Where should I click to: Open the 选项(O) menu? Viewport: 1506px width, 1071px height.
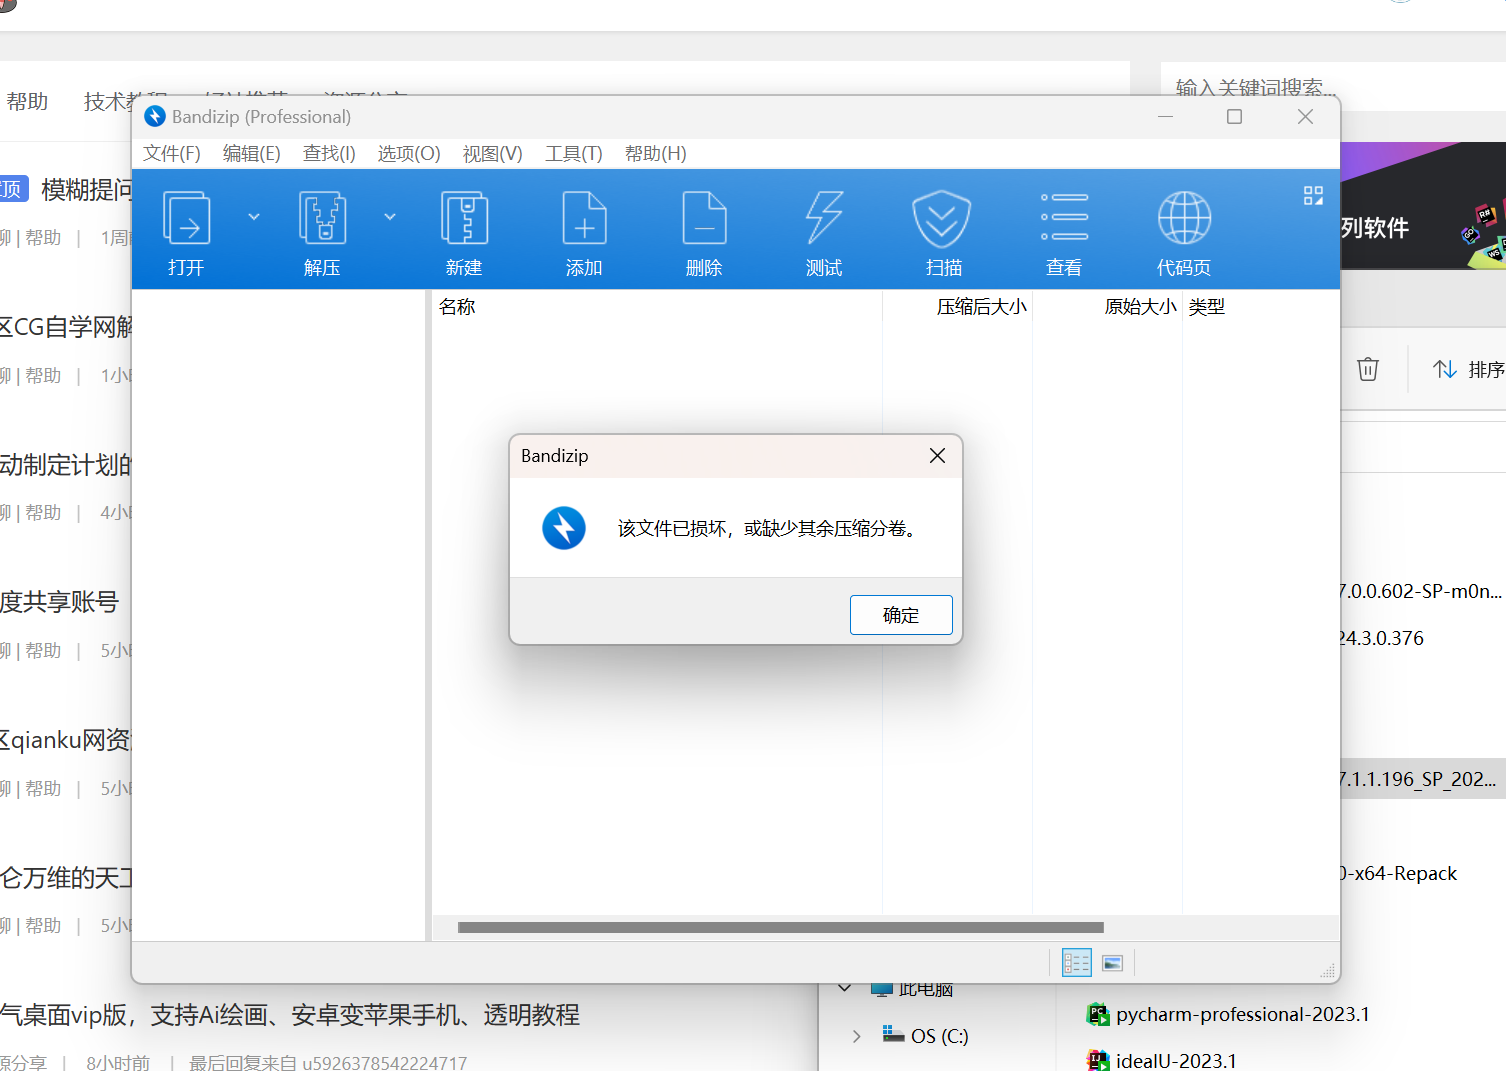pyautogui.click(x=408, y=153)
